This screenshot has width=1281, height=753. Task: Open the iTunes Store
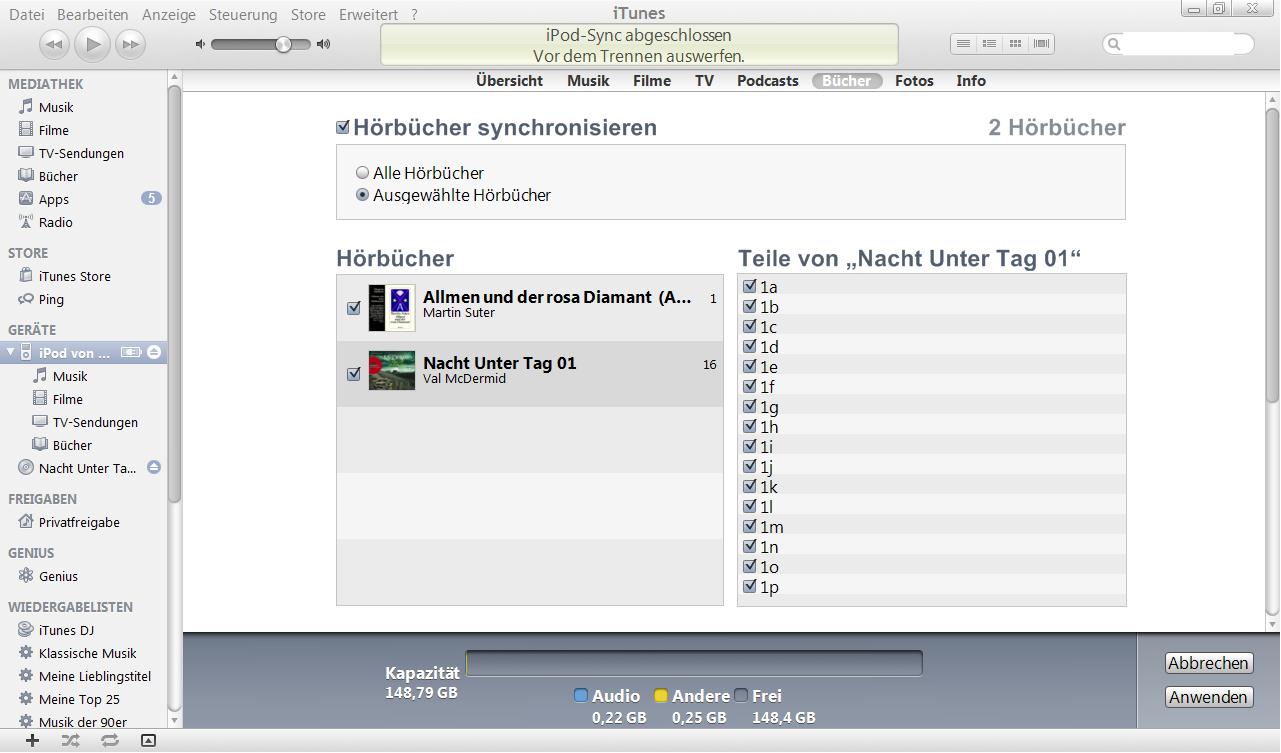point(74,276)
